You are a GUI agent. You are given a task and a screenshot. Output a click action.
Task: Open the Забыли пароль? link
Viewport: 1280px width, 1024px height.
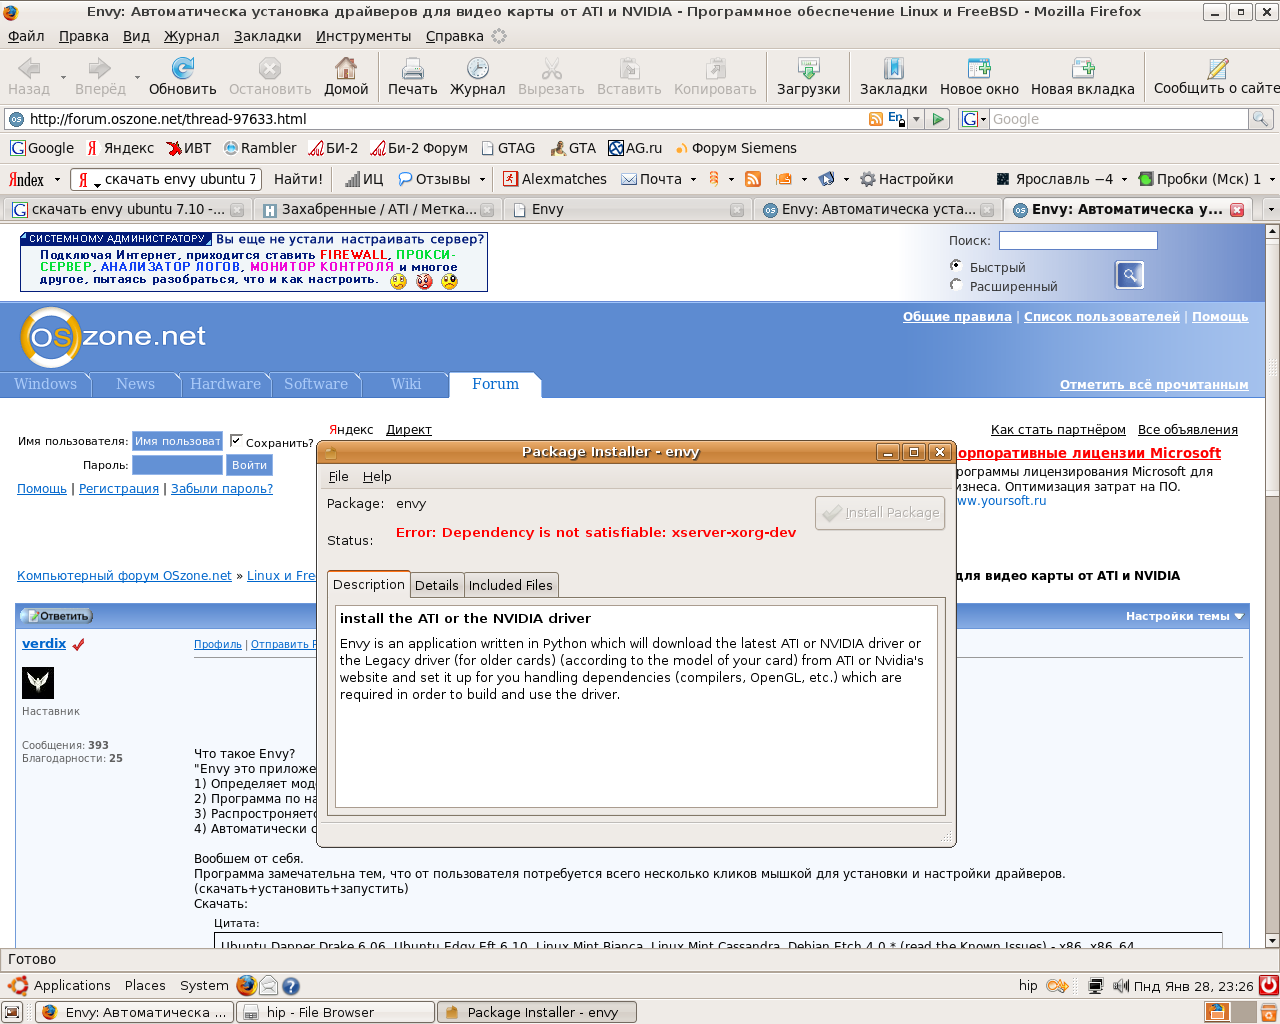coord(222,489)
